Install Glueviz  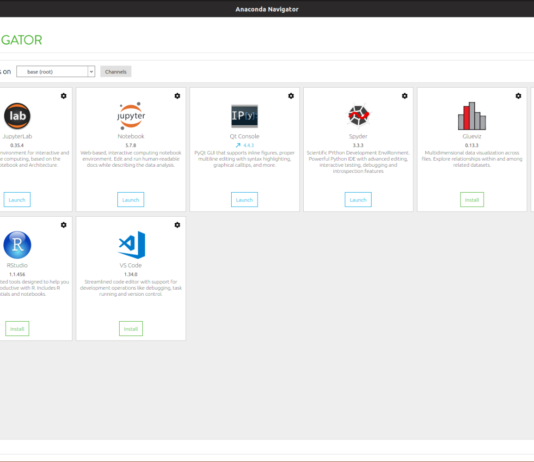472,200
